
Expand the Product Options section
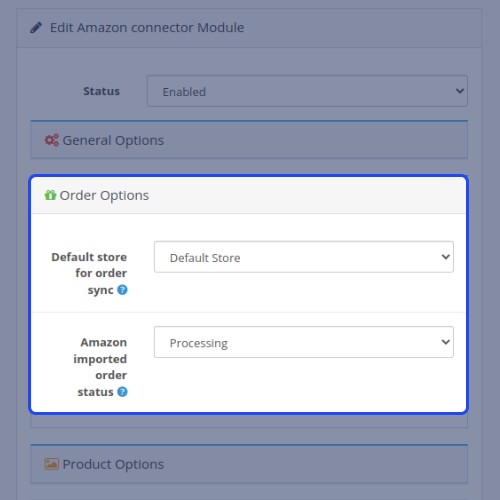coord(249,464)
